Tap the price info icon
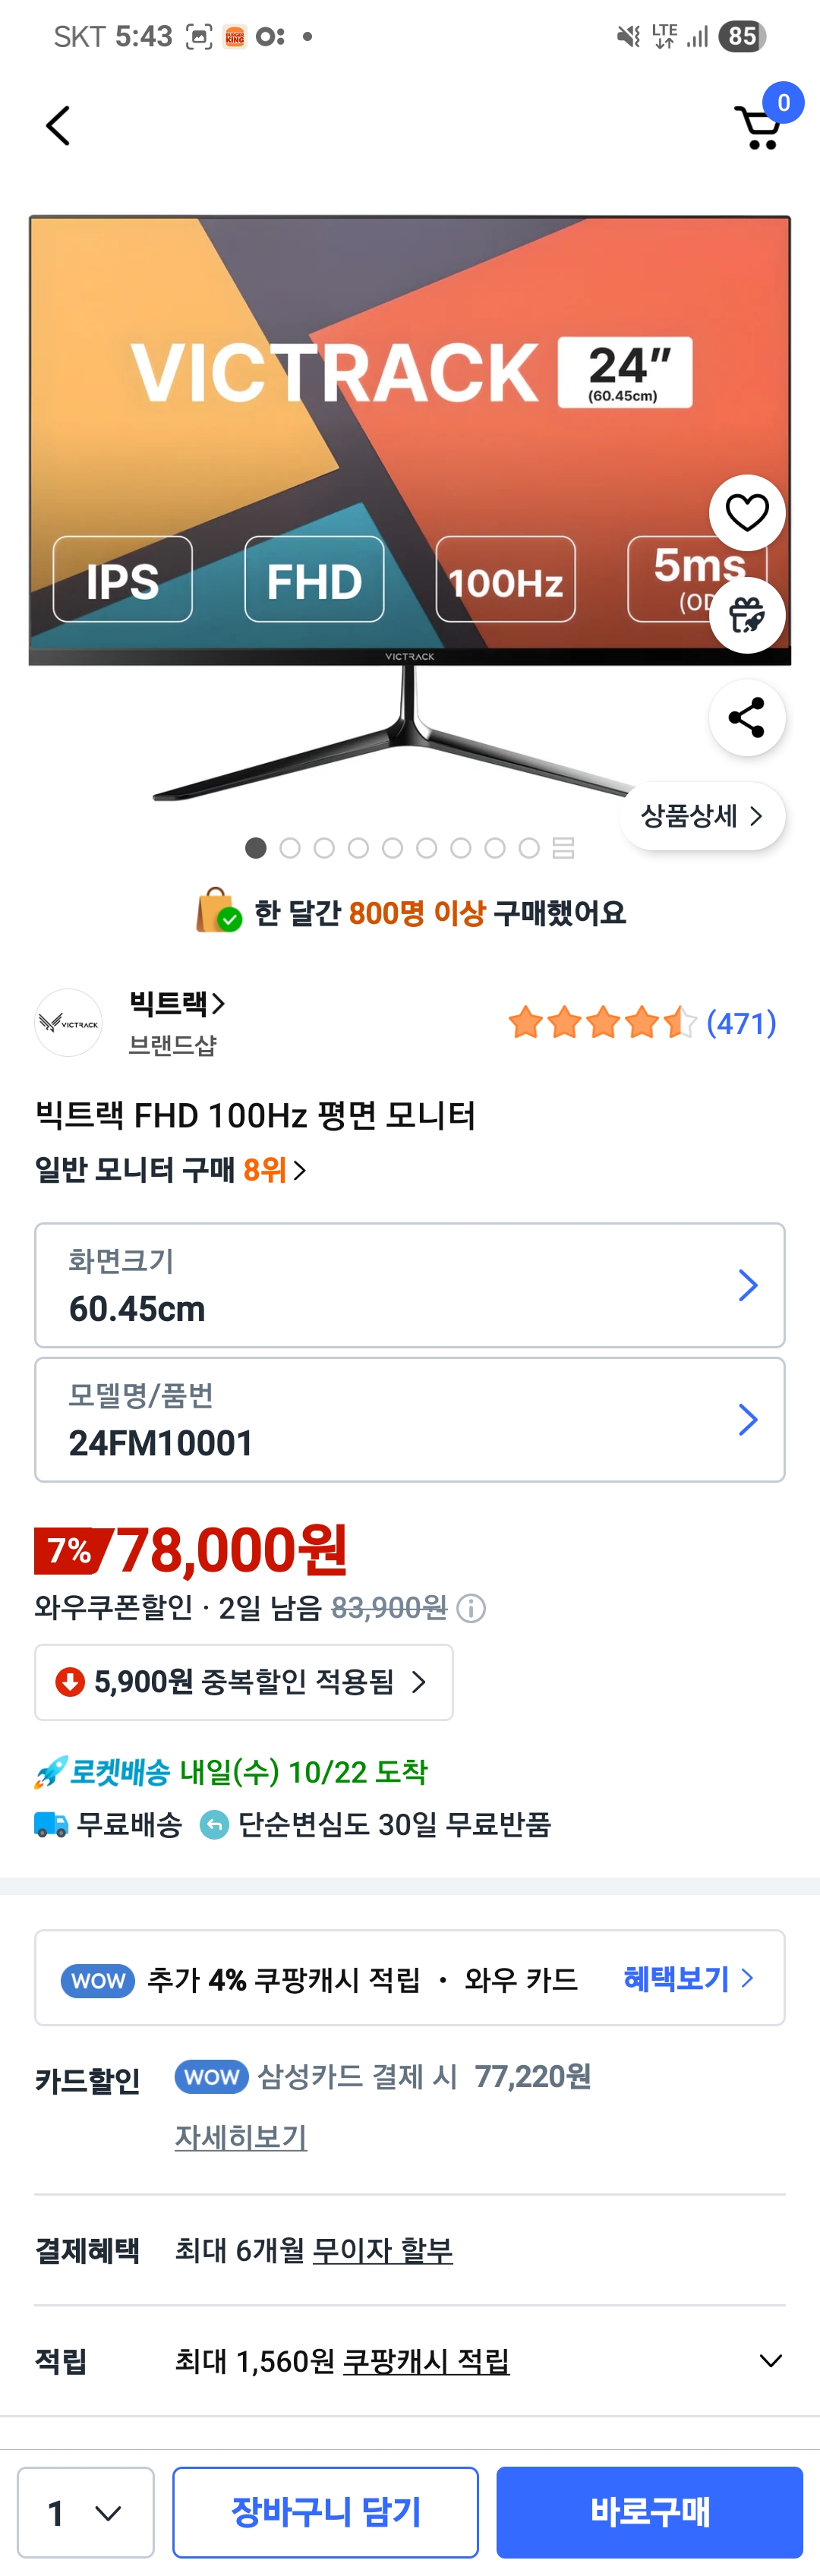Image resolution: width=820 pixels, height=2576 pixels. 471,1608
